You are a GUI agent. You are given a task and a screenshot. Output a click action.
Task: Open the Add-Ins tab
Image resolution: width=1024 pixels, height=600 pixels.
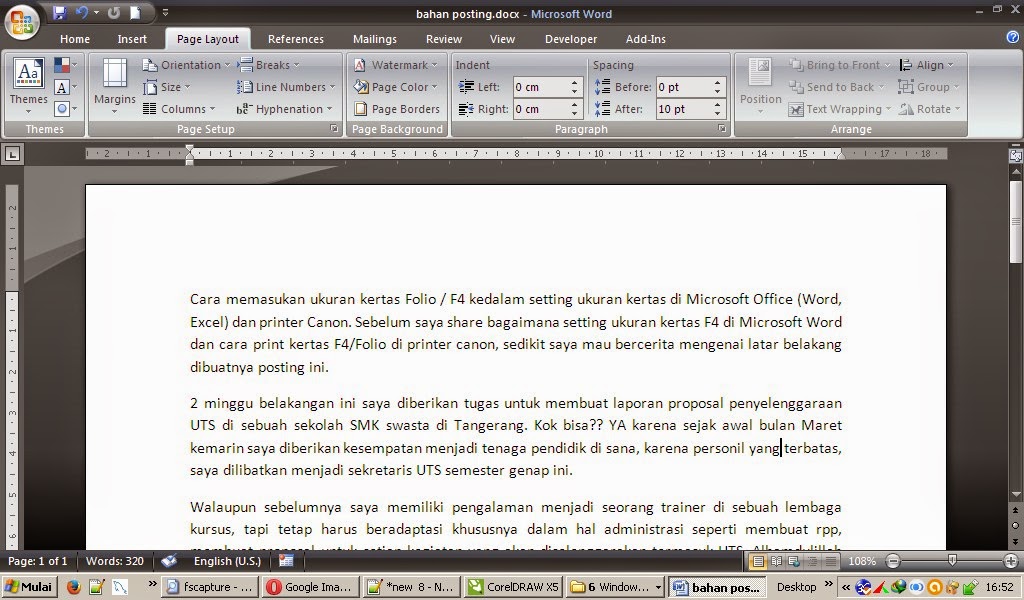pyautogui.click(x=645, y=39)
